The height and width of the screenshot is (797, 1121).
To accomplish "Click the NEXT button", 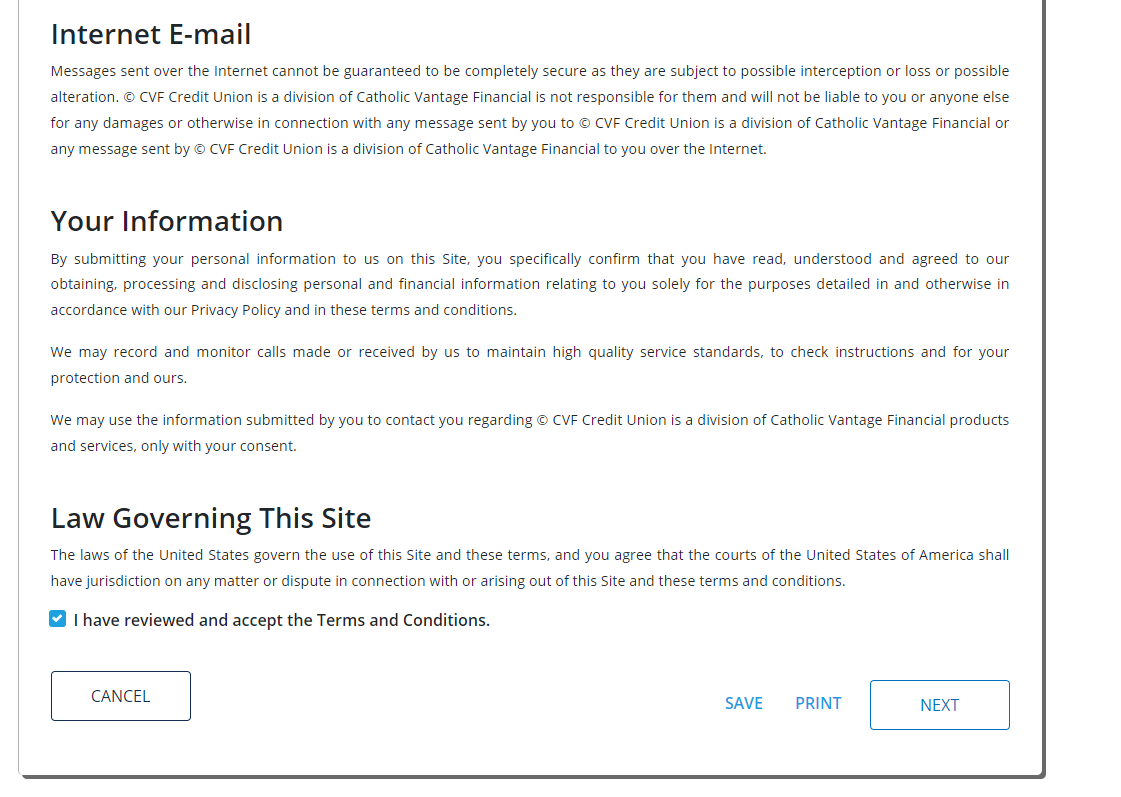I will [x=939, y=705].
